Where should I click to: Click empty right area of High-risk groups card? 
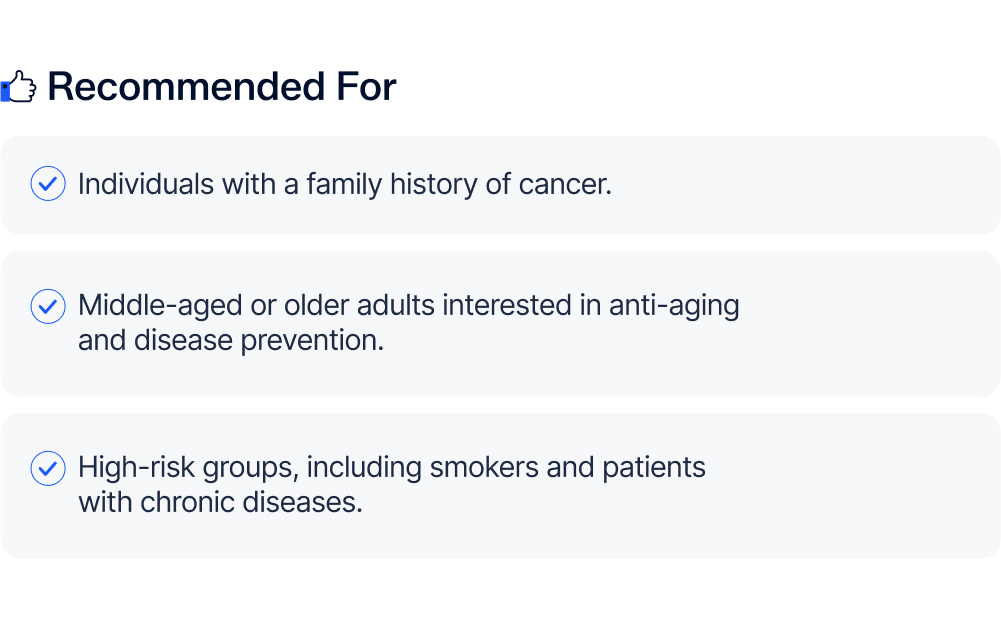[x=870, y=485]
